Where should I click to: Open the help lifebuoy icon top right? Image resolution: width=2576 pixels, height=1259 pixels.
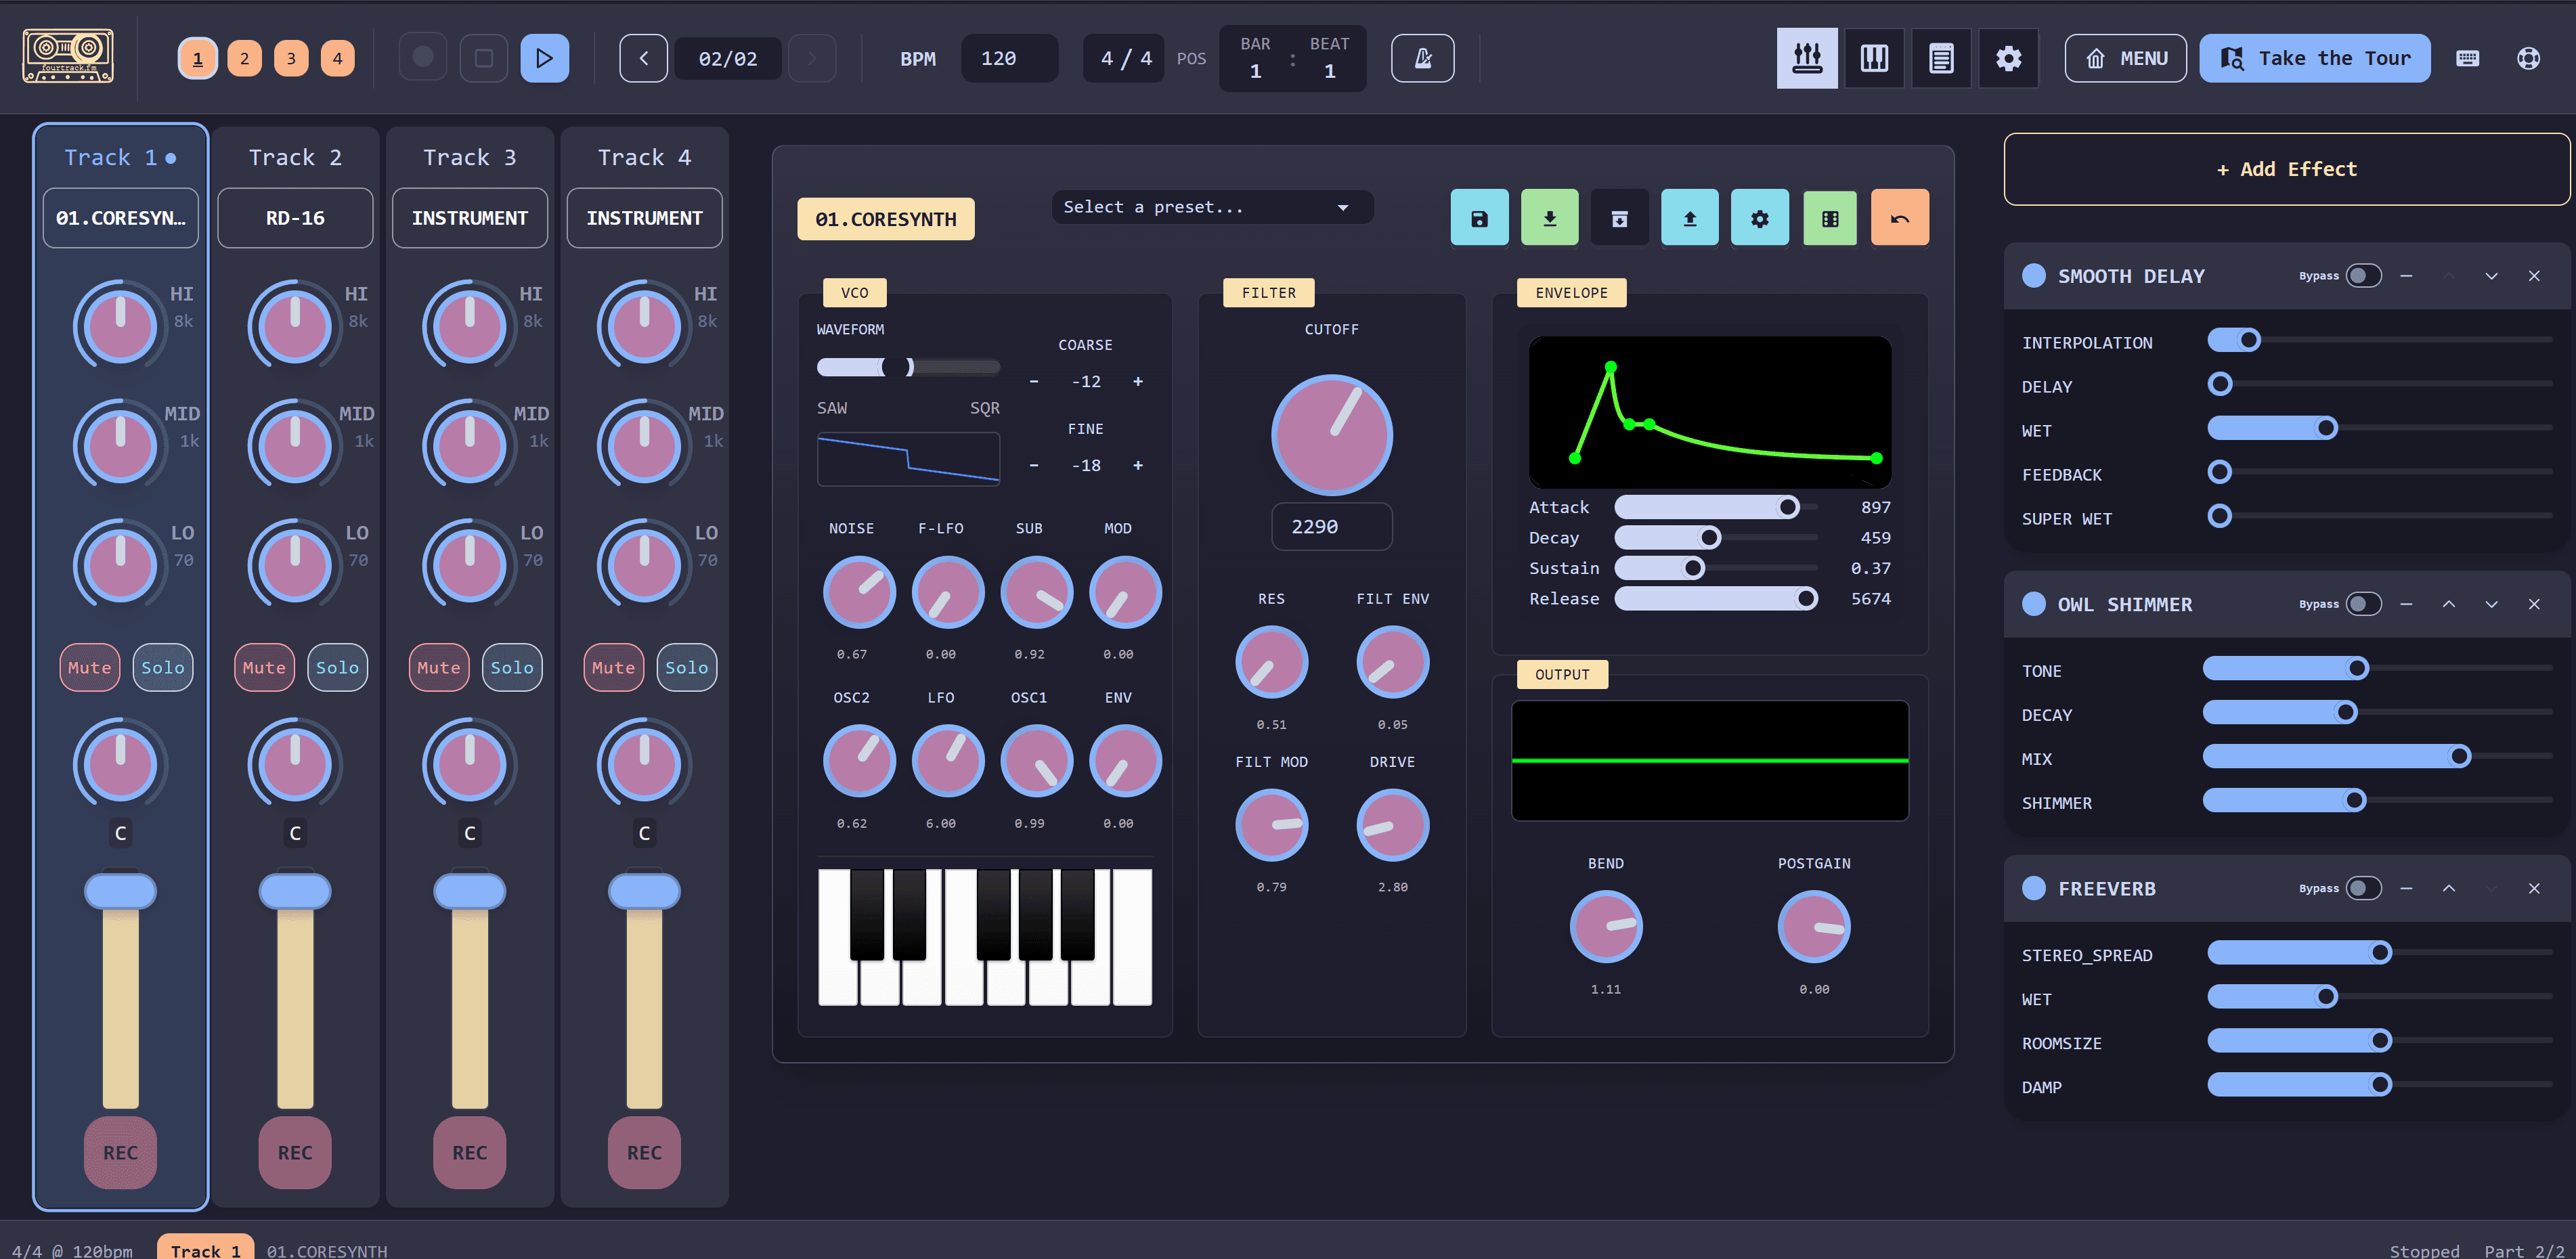[2529, 58]
